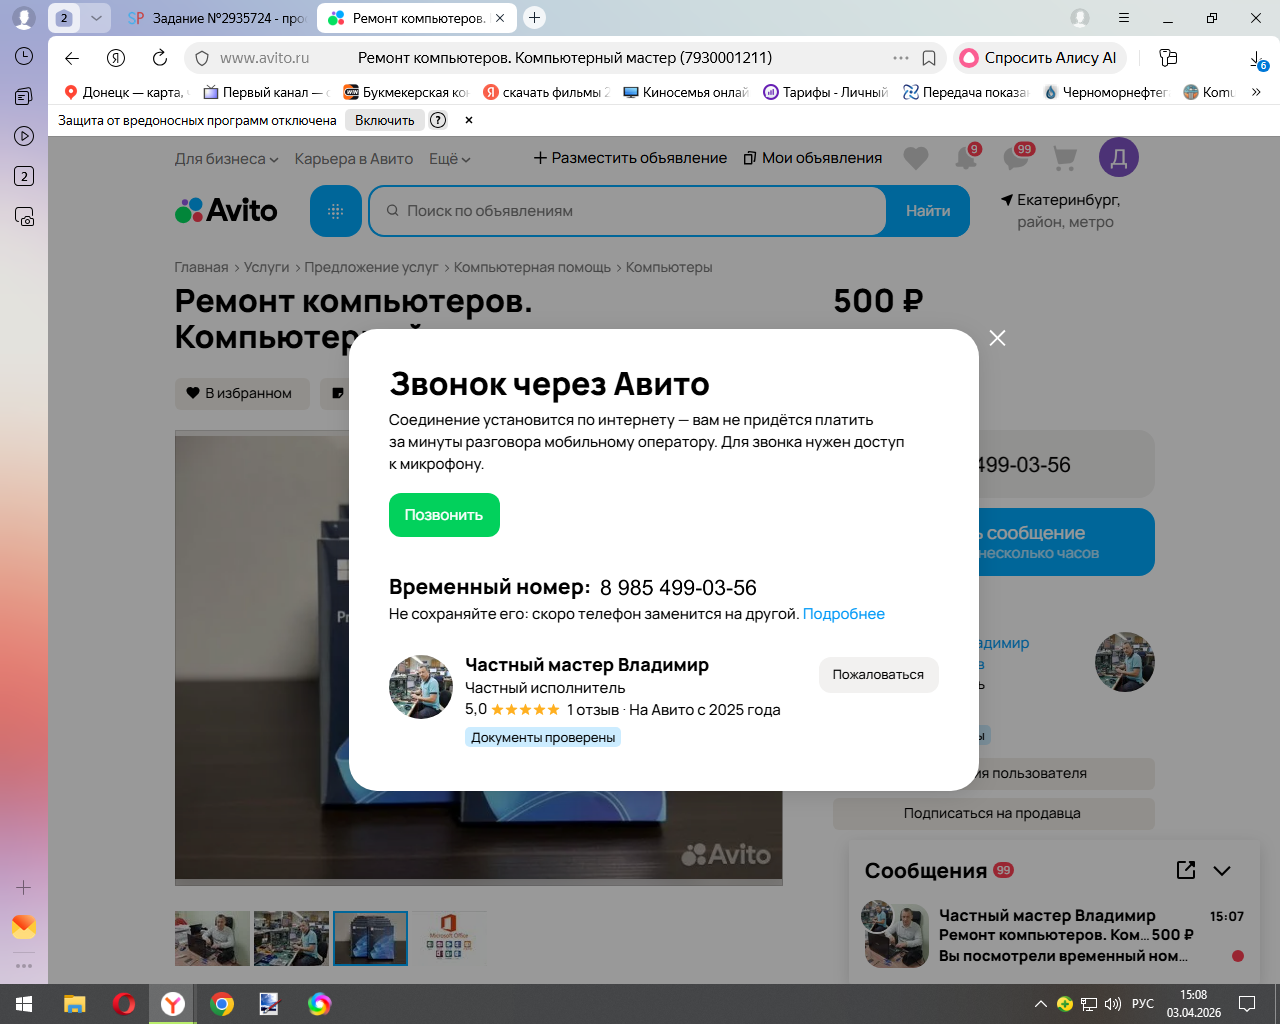The height and width of the screenshot is (1024, 1280).
Task: Bookmark this page using the address bar icon
Action: 929,58
